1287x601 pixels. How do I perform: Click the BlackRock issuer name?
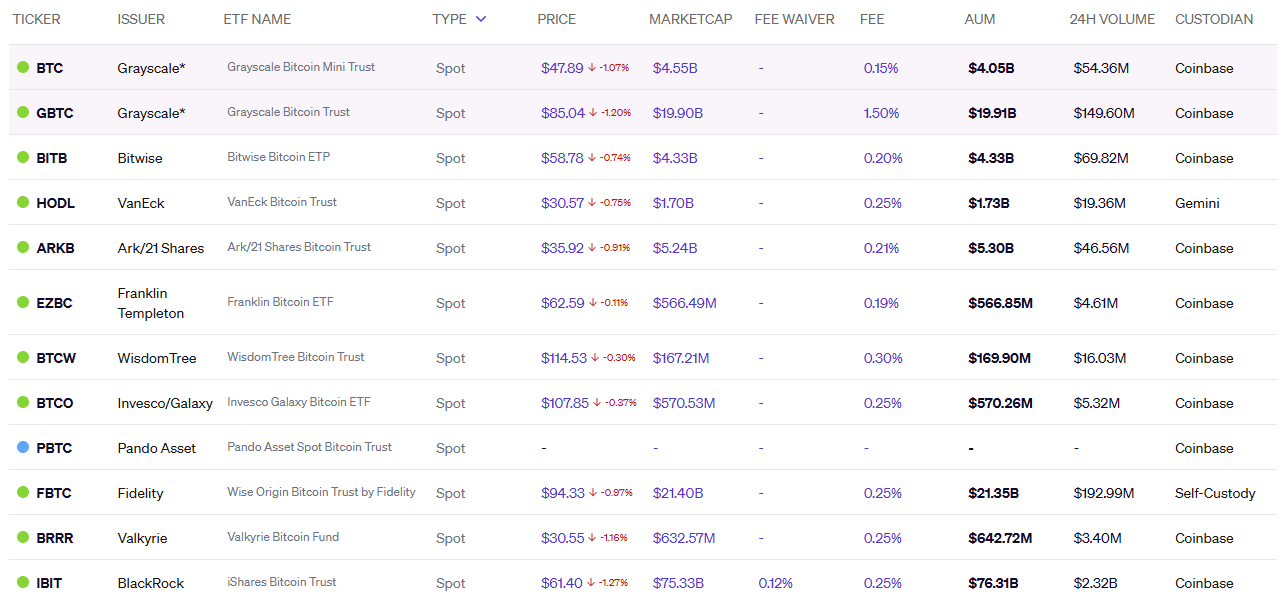point(151,583)
